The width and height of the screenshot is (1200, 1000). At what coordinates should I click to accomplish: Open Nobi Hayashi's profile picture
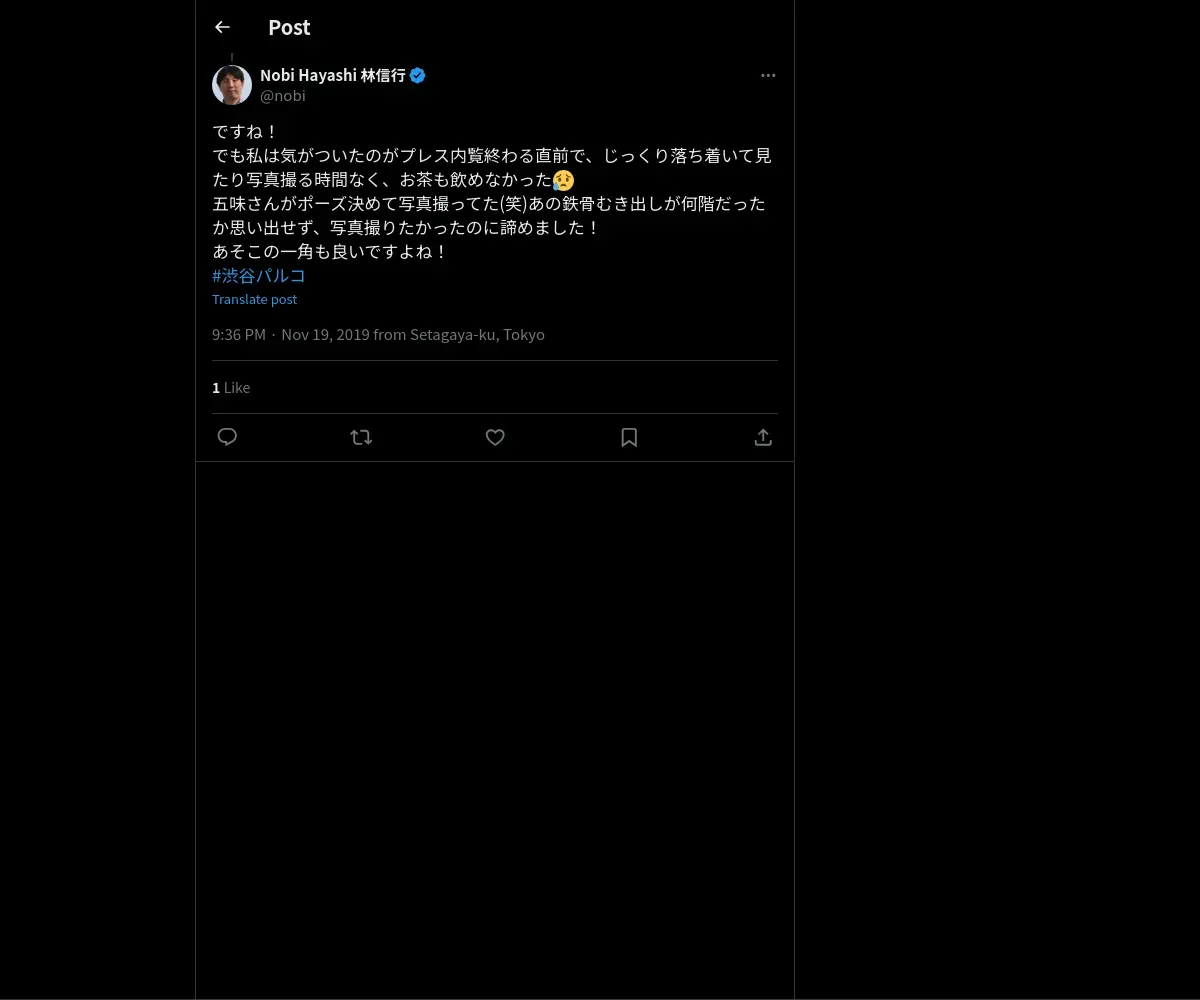click(232, 85)
